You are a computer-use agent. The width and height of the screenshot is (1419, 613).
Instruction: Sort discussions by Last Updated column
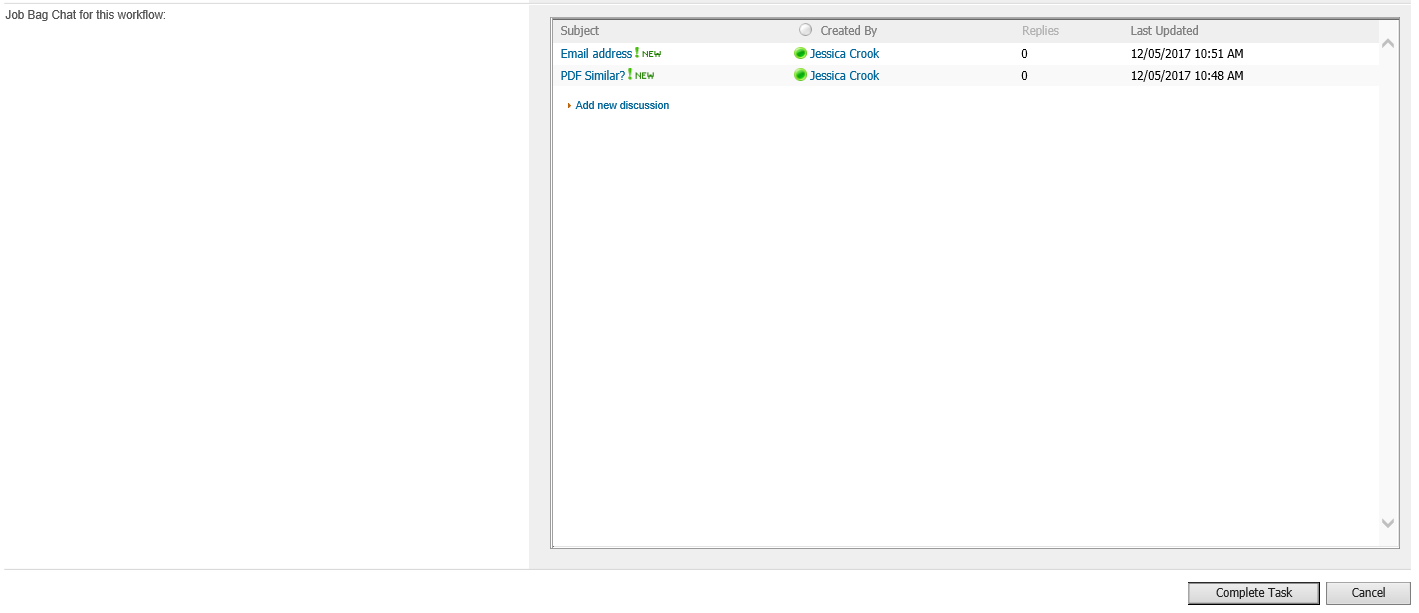pos(1164,31)
